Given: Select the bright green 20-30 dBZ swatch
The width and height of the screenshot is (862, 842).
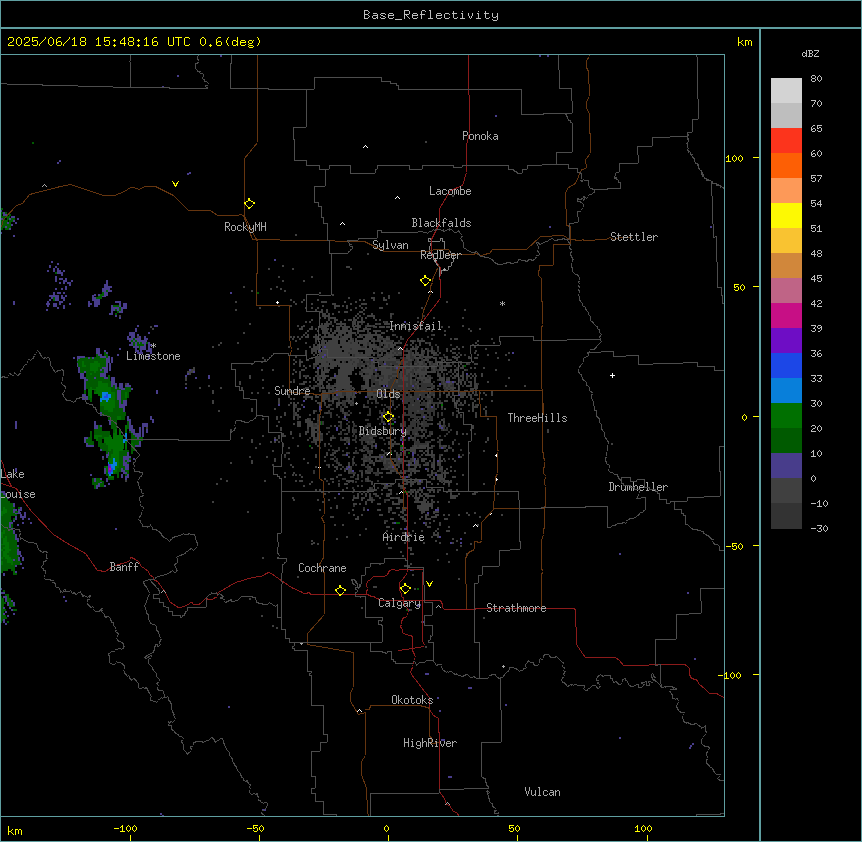Looking at the screenshot, I should pyautogui.click(x=786, y=416).
